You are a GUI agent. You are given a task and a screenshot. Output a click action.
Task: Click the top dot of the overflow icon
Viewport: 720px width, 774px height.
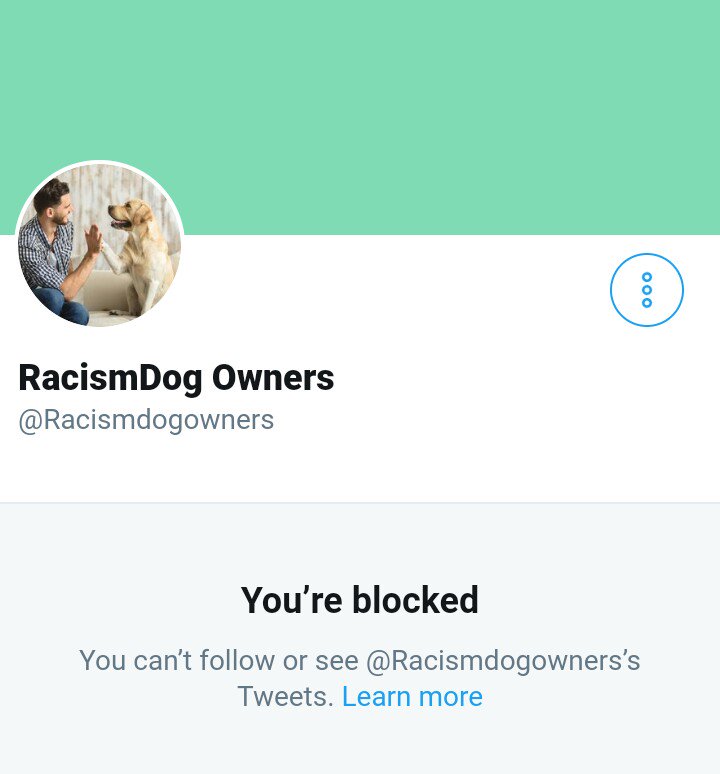tap(646, 277)
